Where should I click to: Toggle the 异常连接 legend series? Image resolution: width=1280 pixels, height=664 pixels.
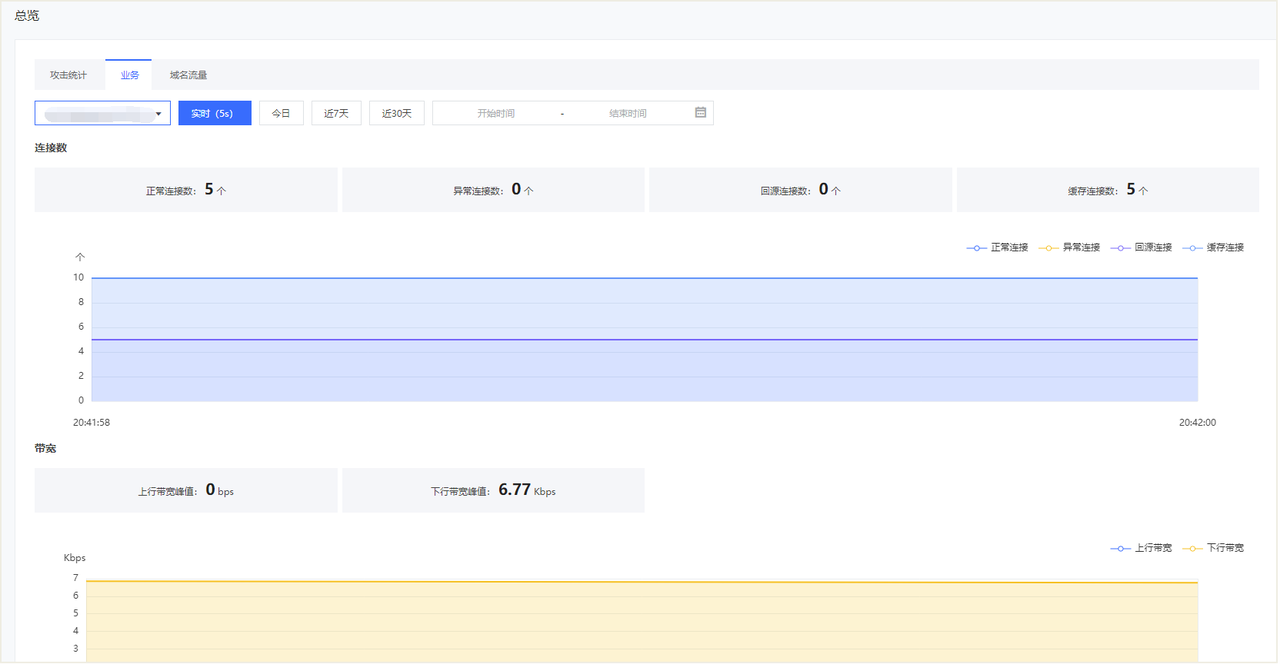point(1070,247)
